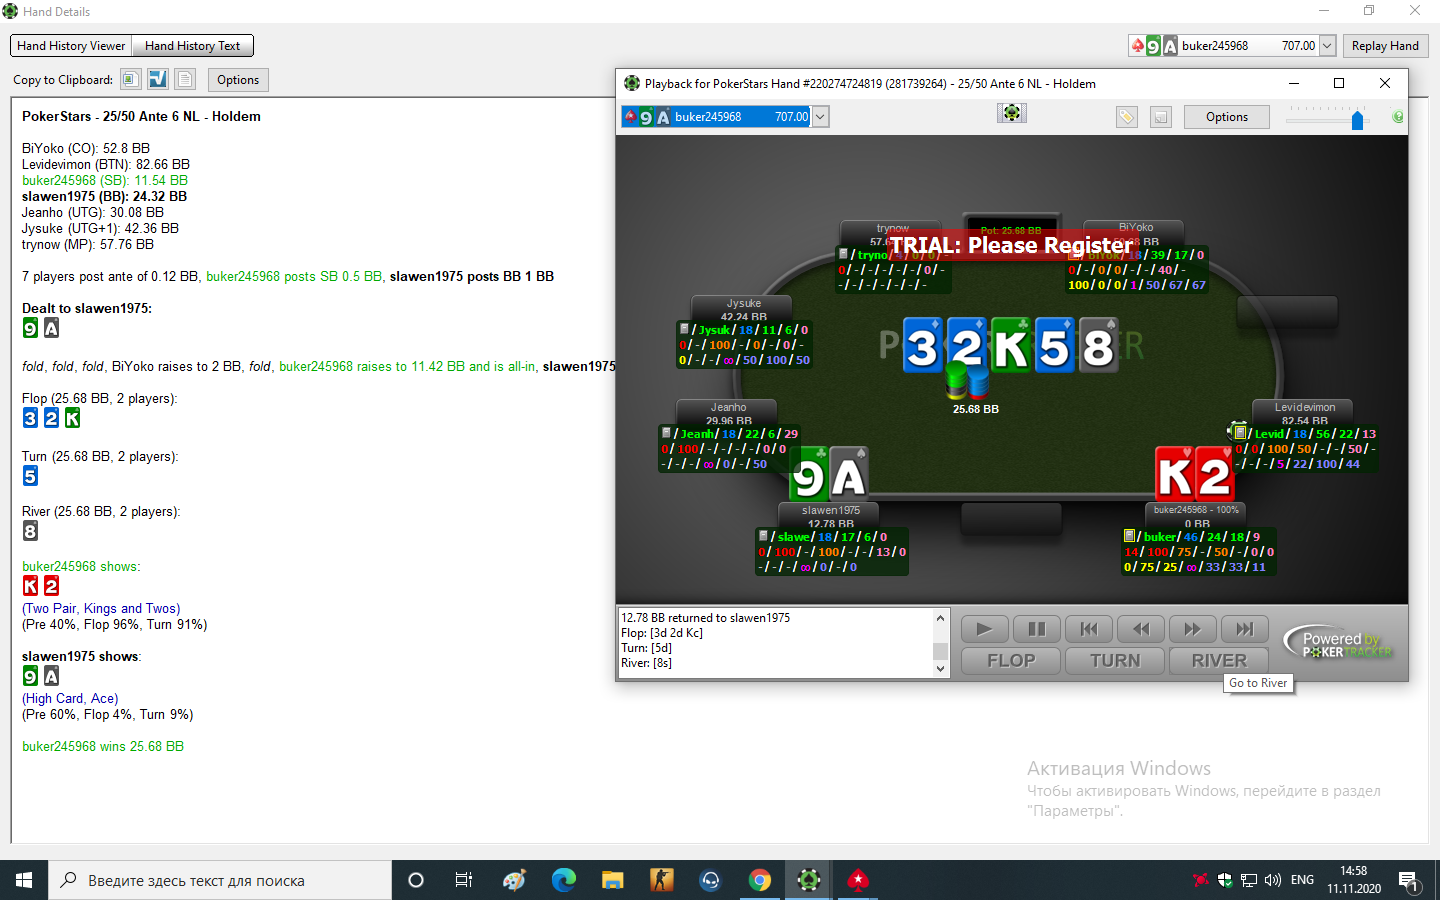Viewport: 1440px width, 900px height.
Task: Click poker chip icon in replayer toolbar
Action: [1012, 113]
